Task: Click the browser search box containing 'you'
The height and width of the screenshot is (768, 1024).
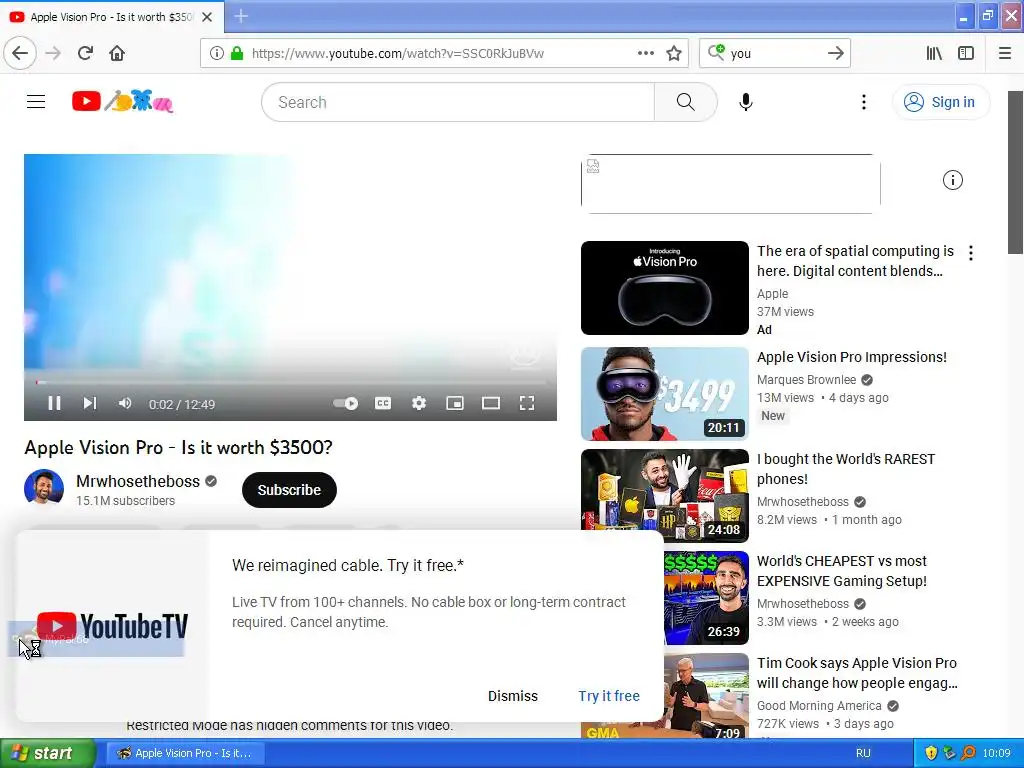Action: click(774, 54)
